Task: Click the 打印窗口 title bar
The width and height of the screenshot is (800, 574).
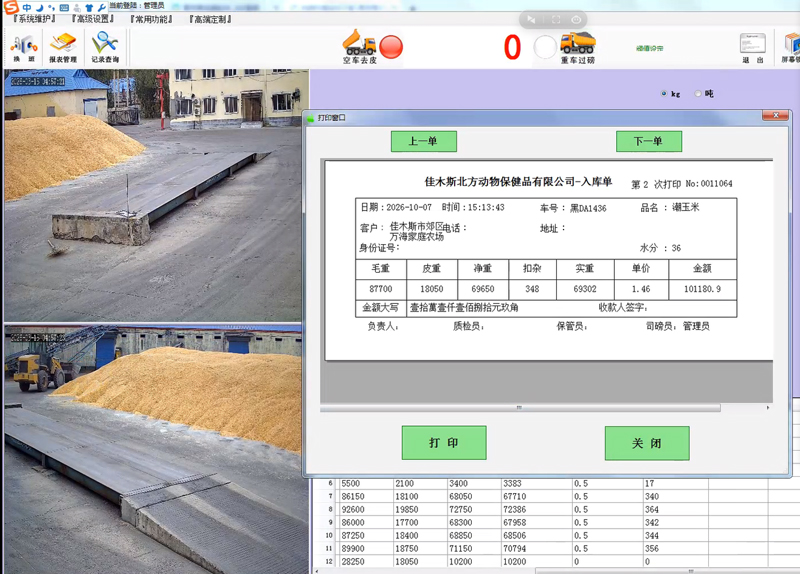Action: tap(533, 118)
